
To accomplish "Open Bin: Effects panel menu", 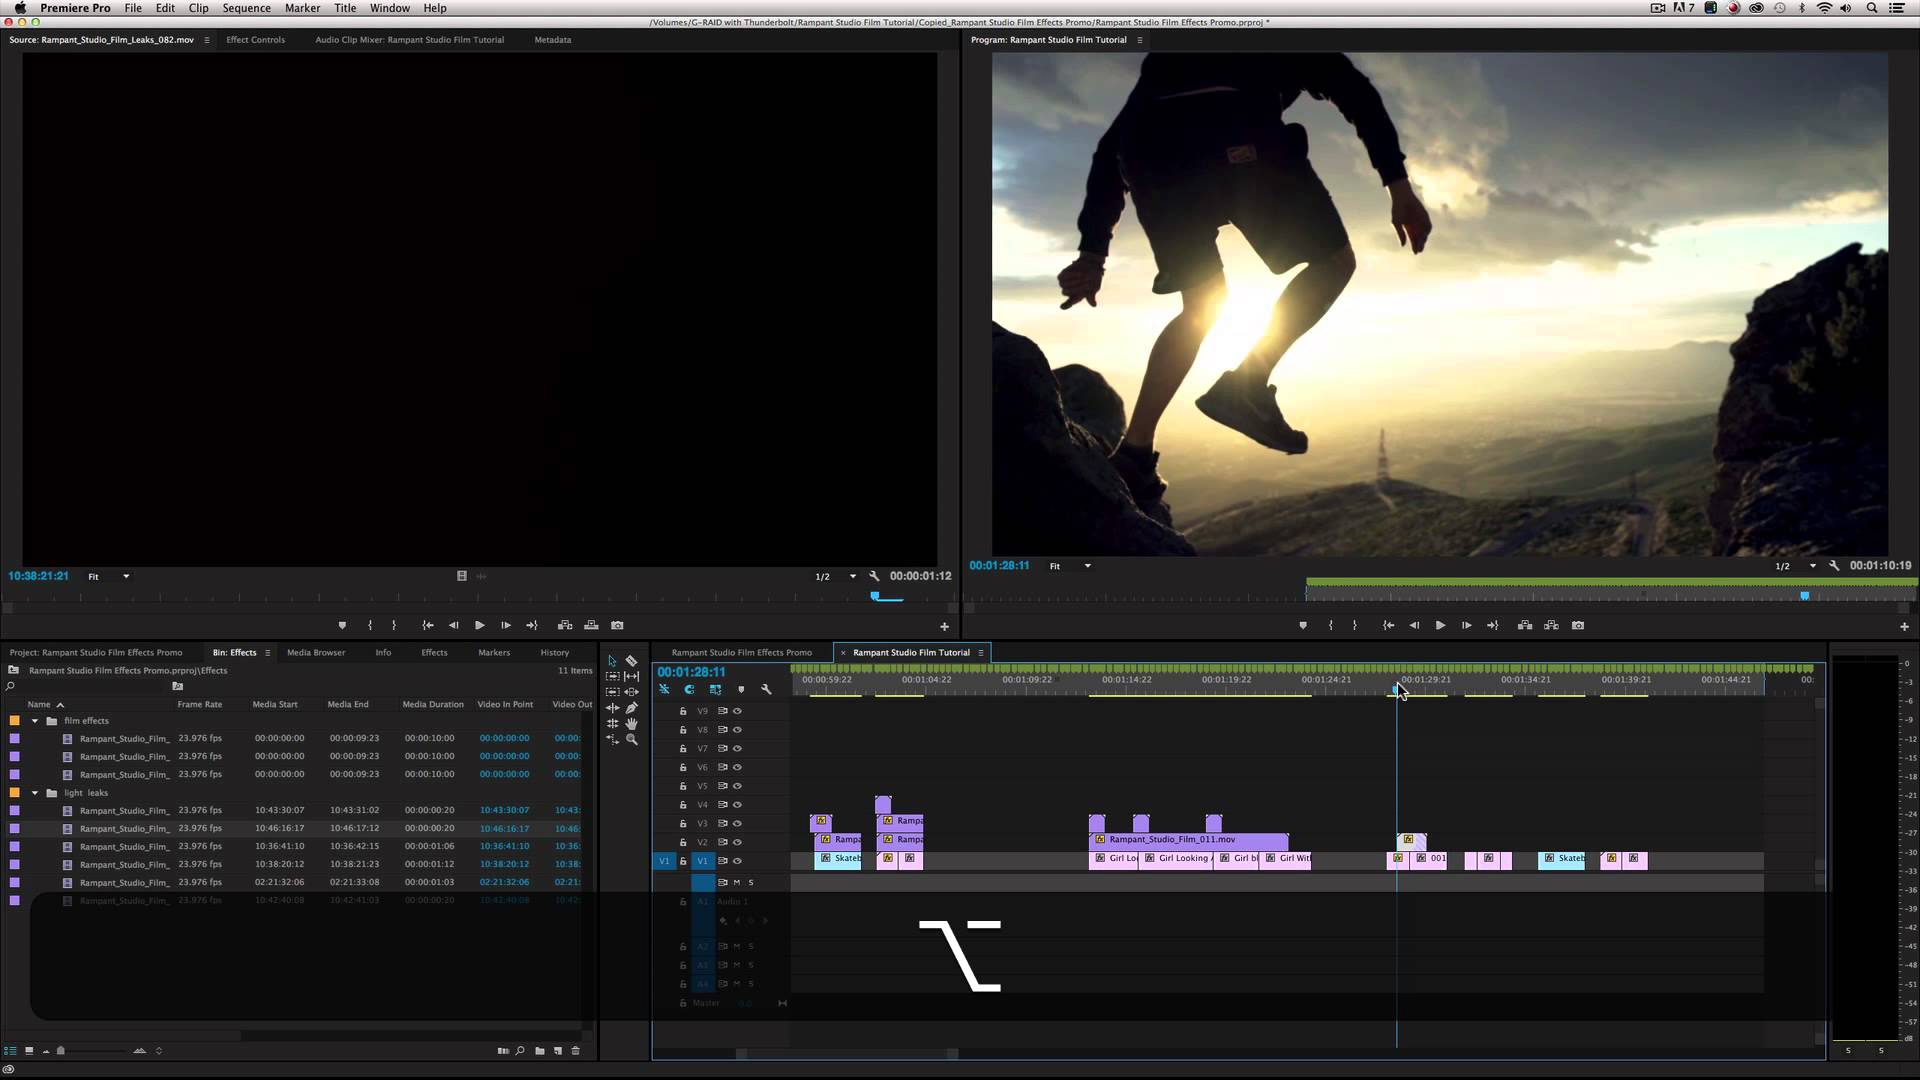I will coord(267,653).
